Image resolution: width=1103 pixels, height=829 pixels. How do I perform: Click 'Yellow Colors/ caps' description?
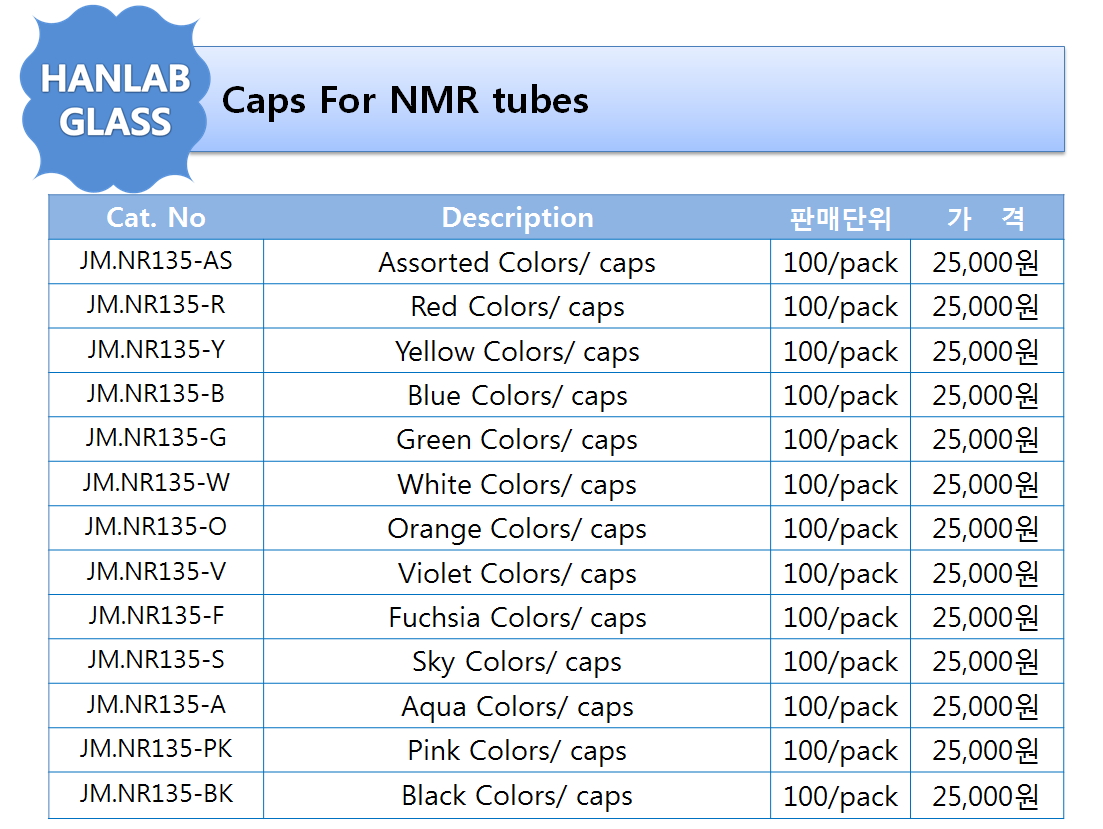(517, 352)
